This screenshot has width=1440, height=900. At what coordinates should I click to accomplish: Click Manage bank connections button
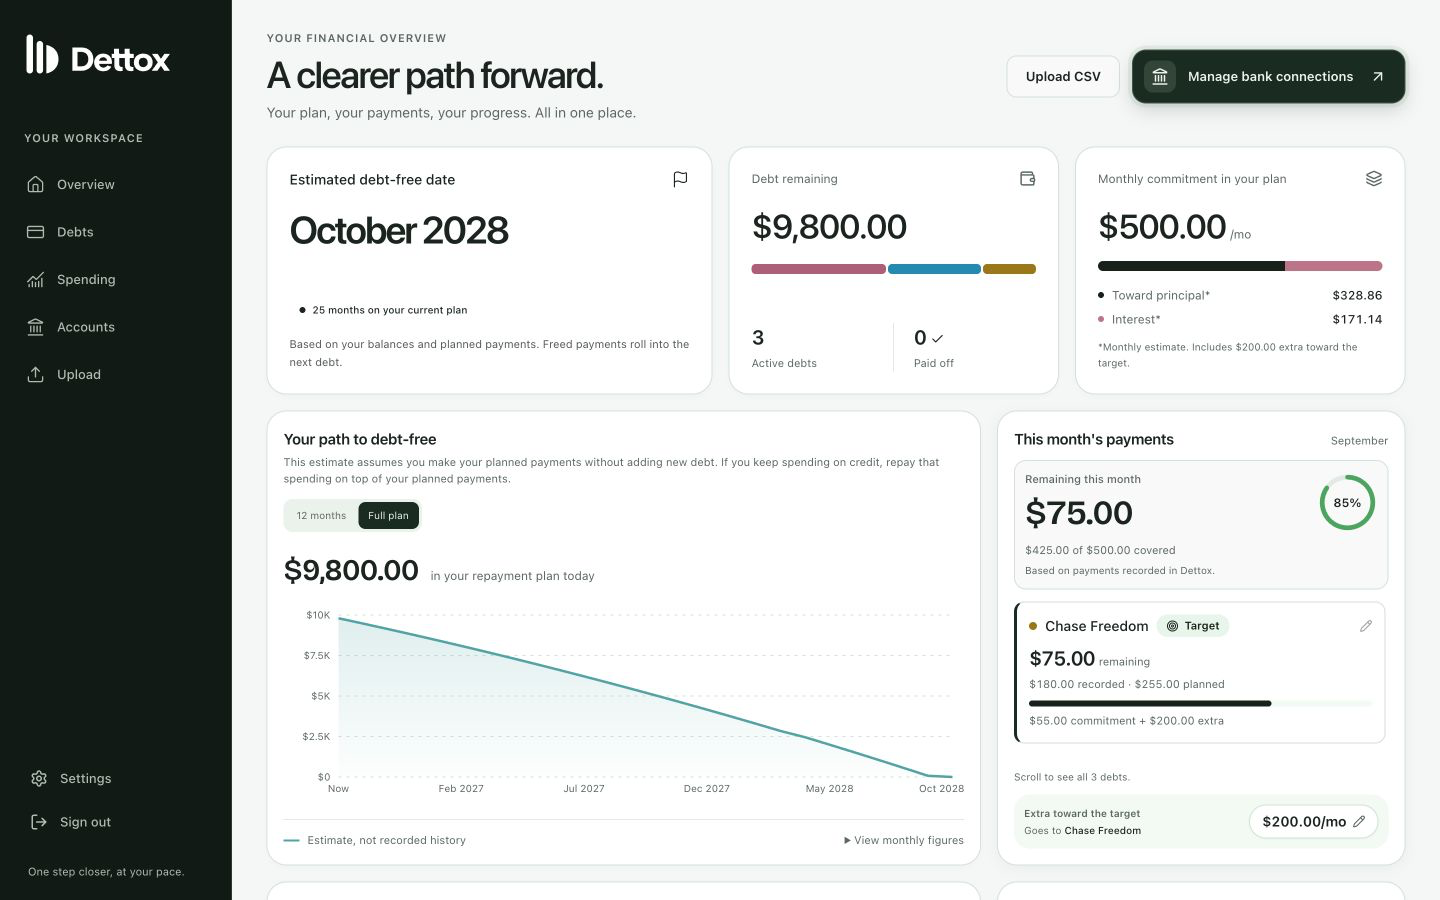[1268, 77]
